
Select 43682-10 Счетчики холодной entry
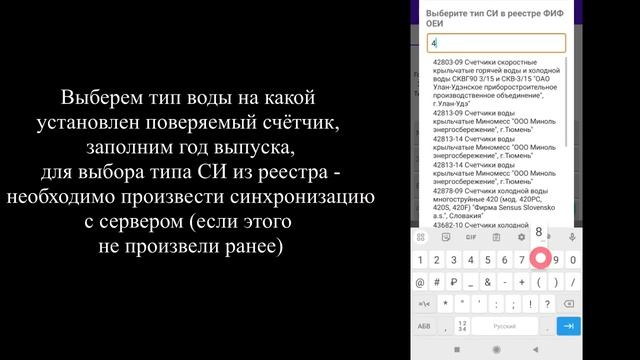[x=481, y=225]
